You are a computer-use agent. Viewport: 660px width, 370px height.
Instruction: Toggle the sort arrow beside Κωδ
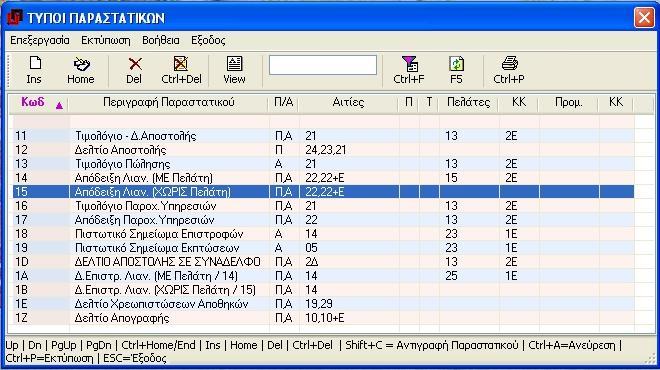tap(59, 105)
